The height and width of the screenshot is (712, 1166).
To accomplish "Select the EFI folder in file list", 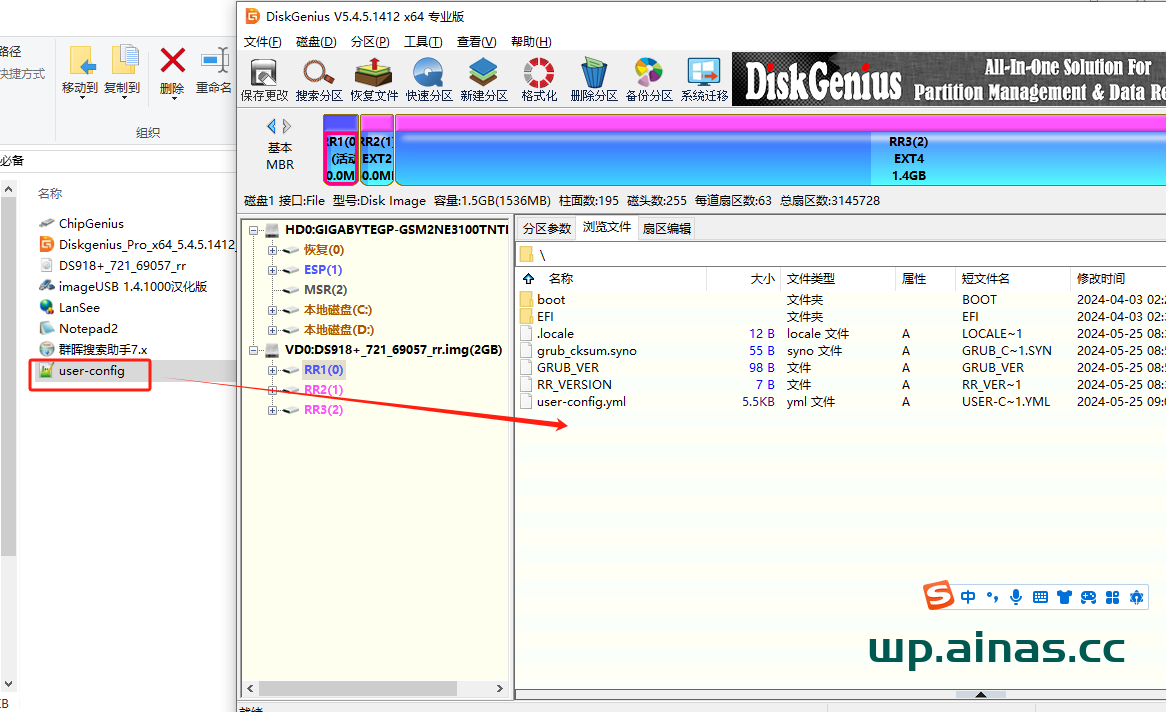I will tap(545, 316).
